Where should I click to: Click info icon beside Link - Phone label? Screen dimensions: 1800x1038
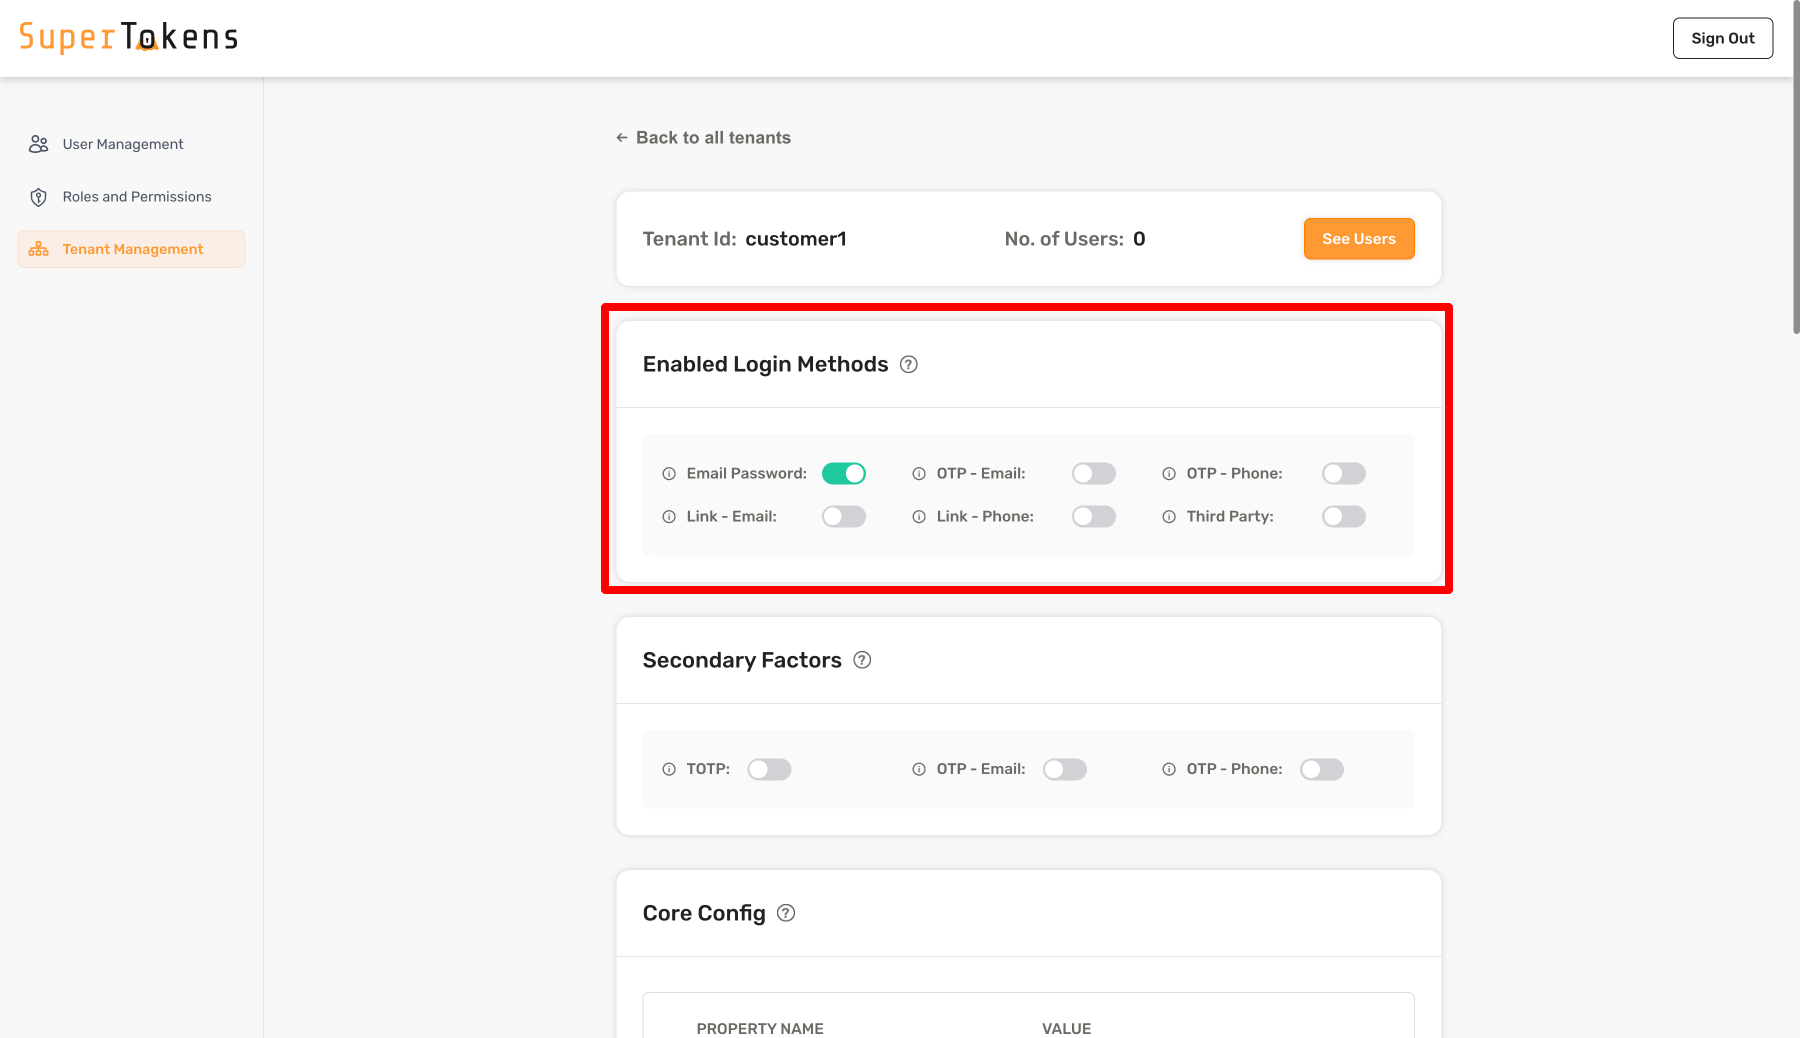[x=919, y=517]
